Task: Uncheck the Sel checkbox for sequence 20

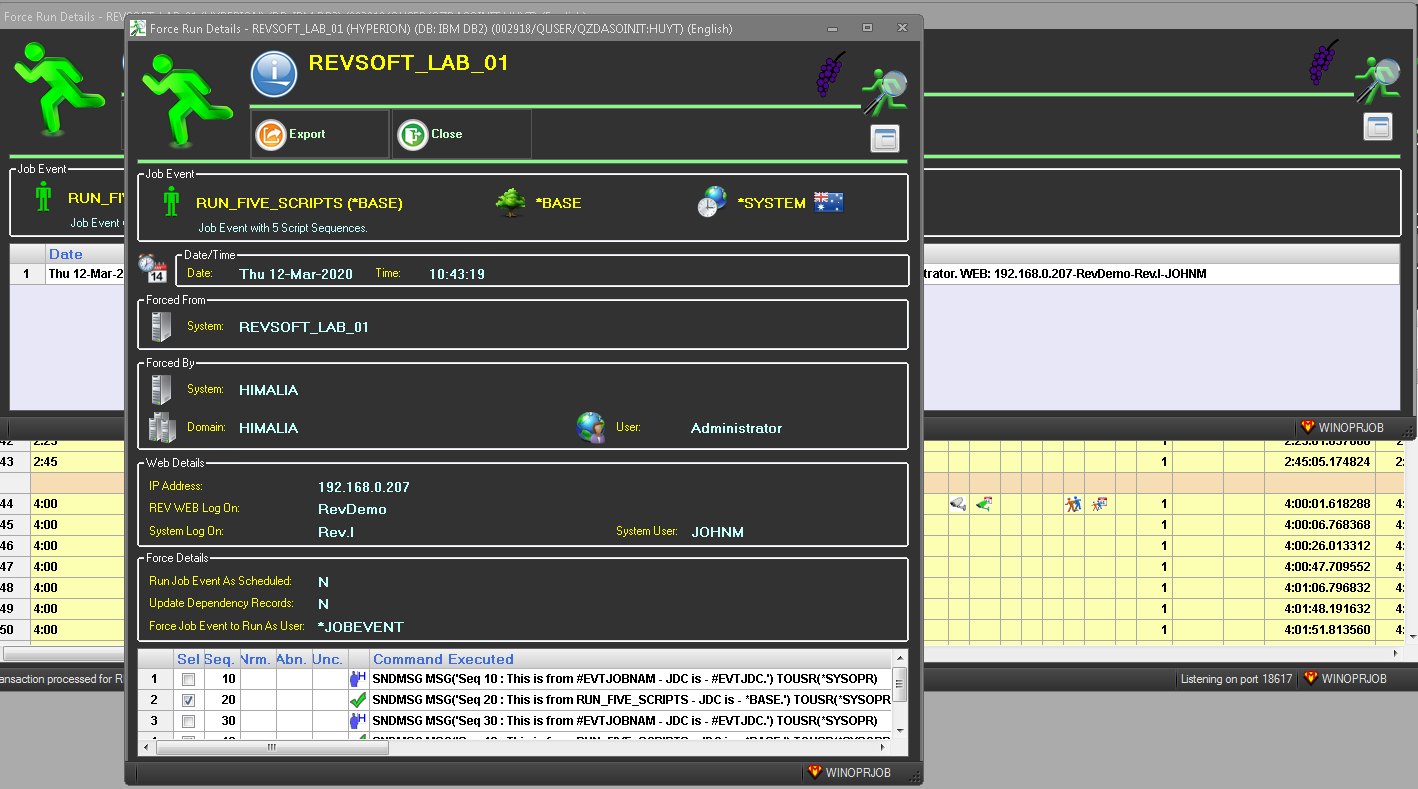Action: tap(188, 700)
